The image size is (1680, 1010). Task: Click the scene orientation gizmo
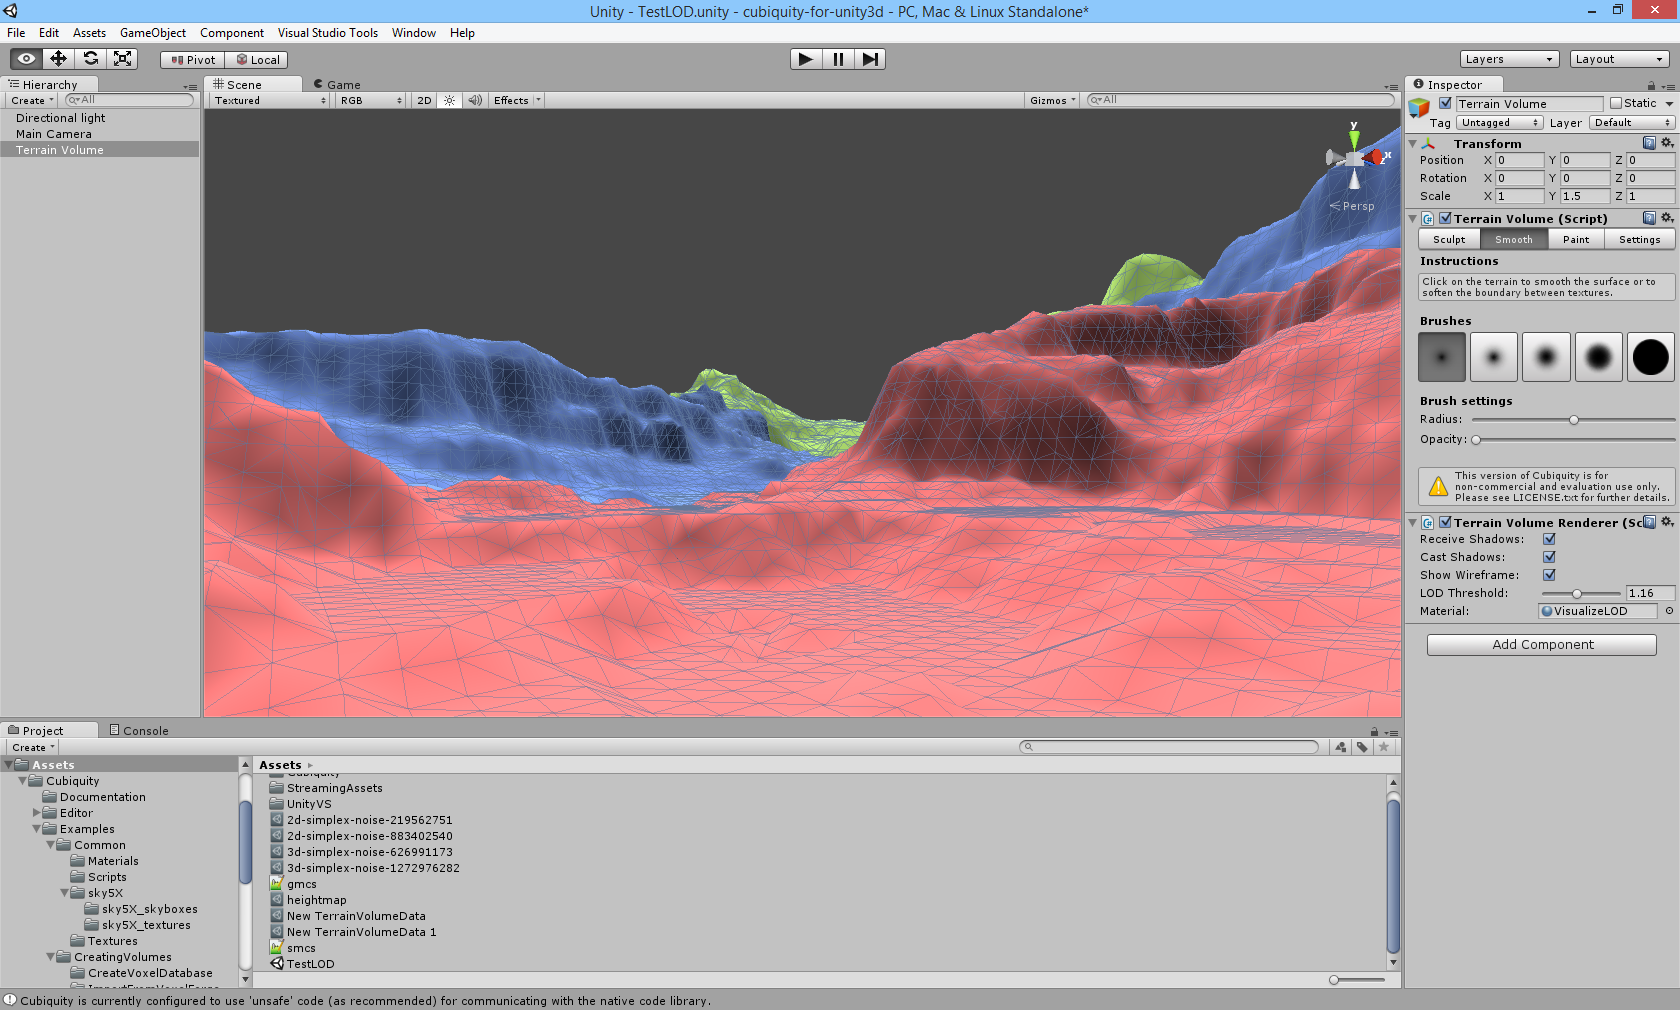tap(1355, 158)
